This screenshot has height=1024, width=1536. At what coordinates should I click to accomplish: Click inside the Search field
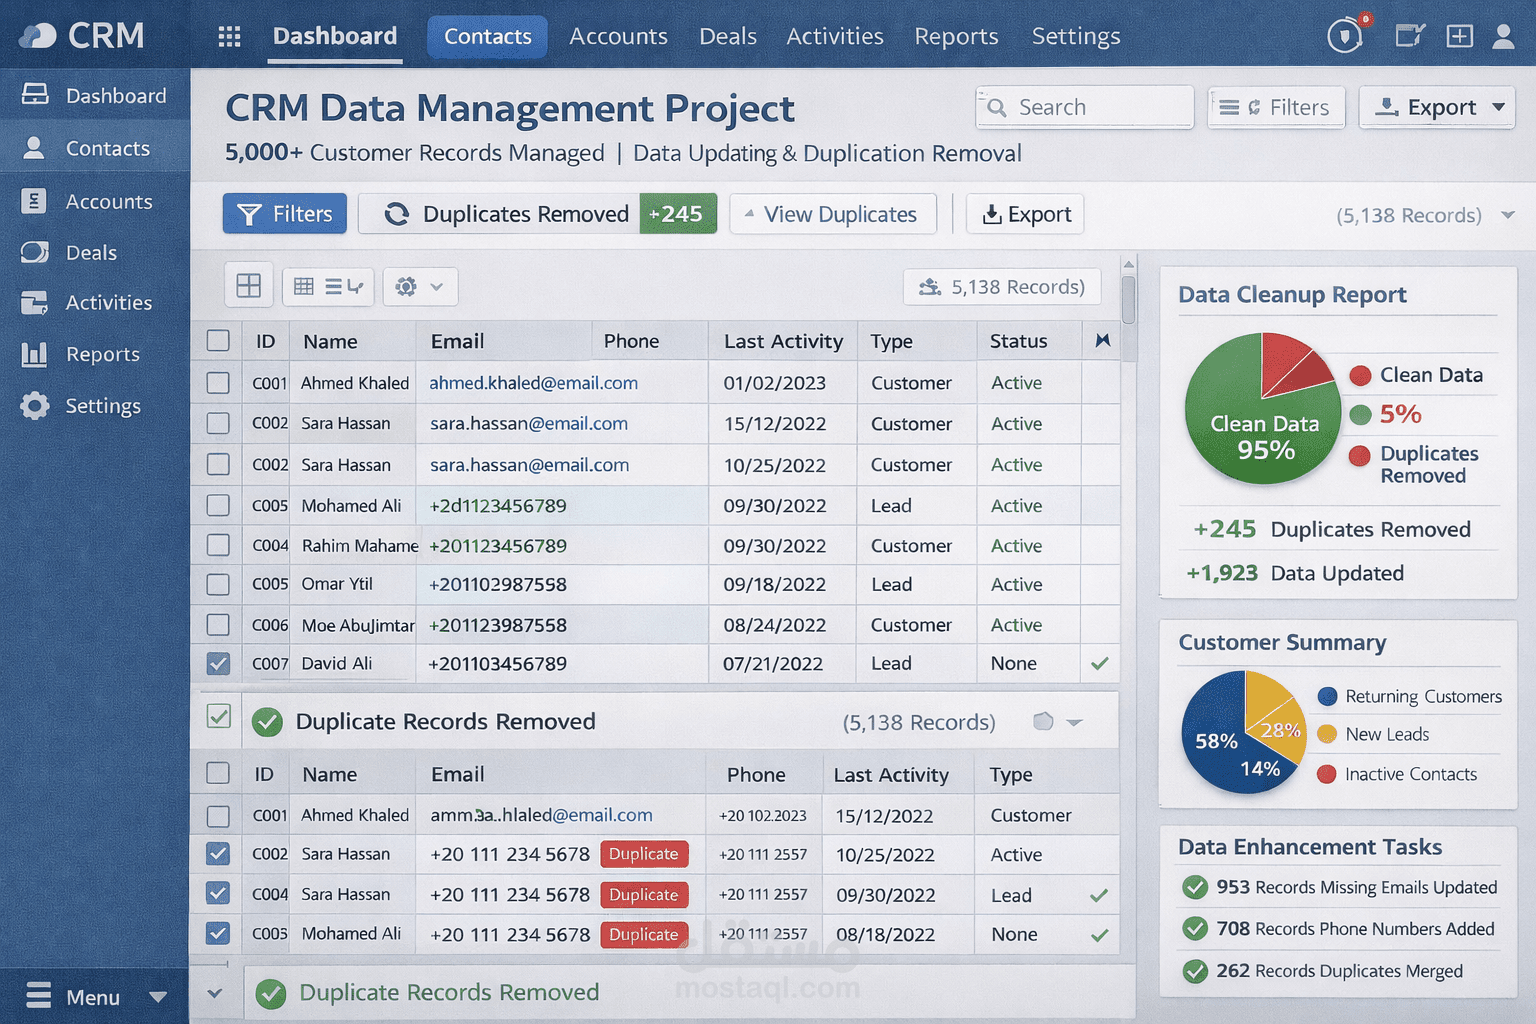[1085, 107]
